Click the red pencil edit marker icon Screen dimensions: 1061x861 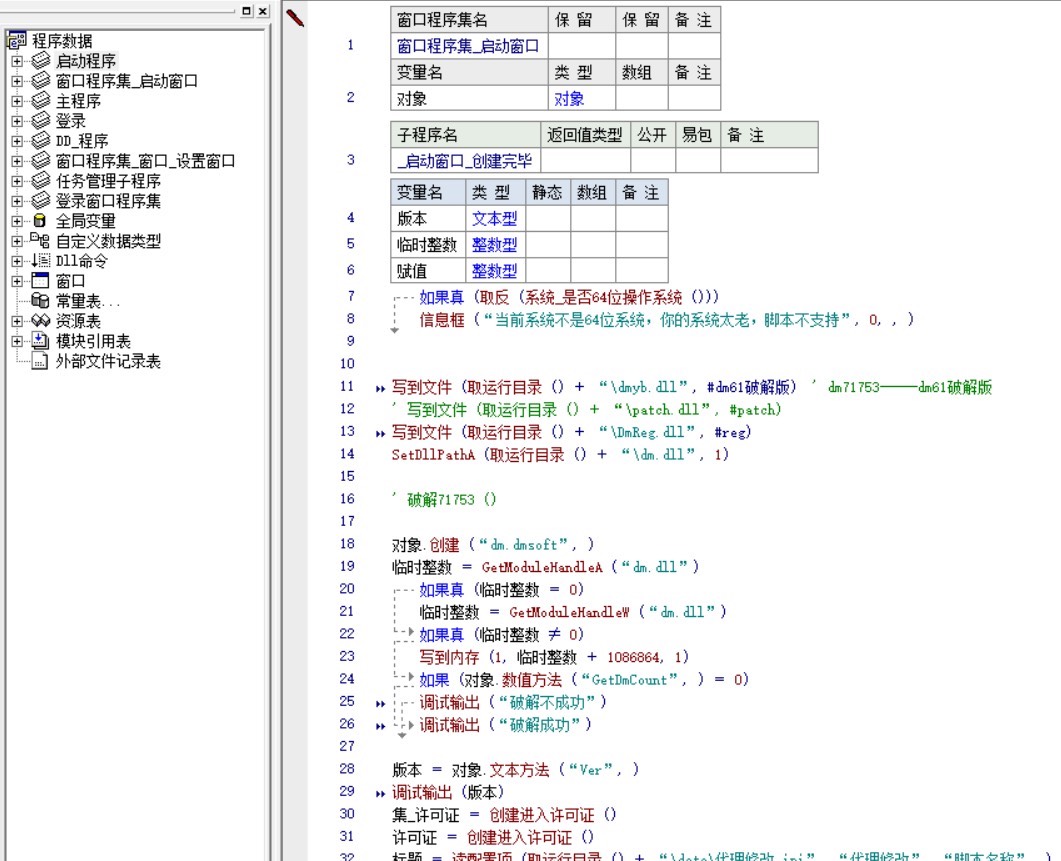pos(295,17)
